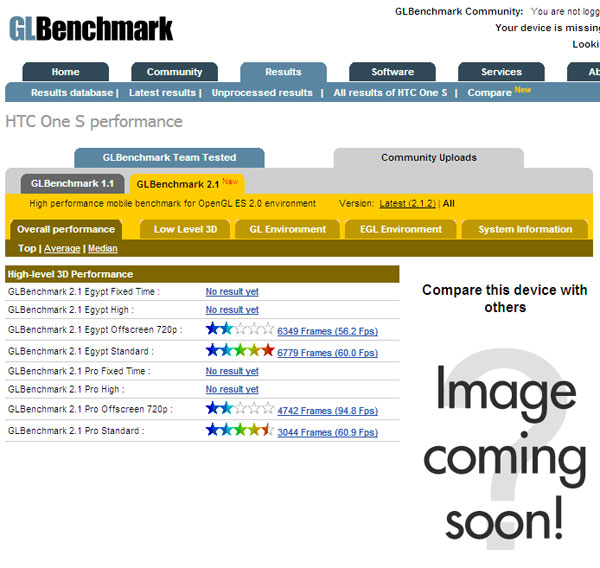This screenshot has height=568, width=600.
Task: Click No result yet for Egypt High
Action: tap(232, 310)
